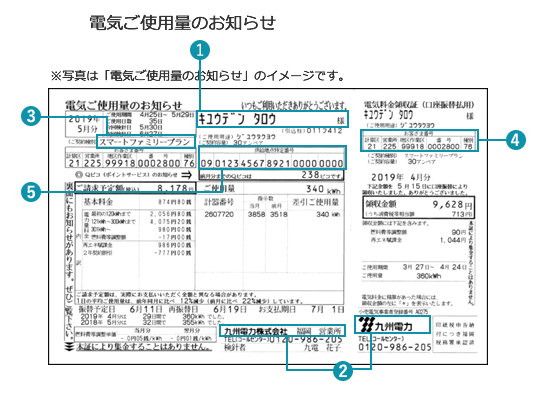Click the 領収金額 9,628円 box
This screenshot has height=406, width=543.
pyautogui.click(x=418, y=207)
